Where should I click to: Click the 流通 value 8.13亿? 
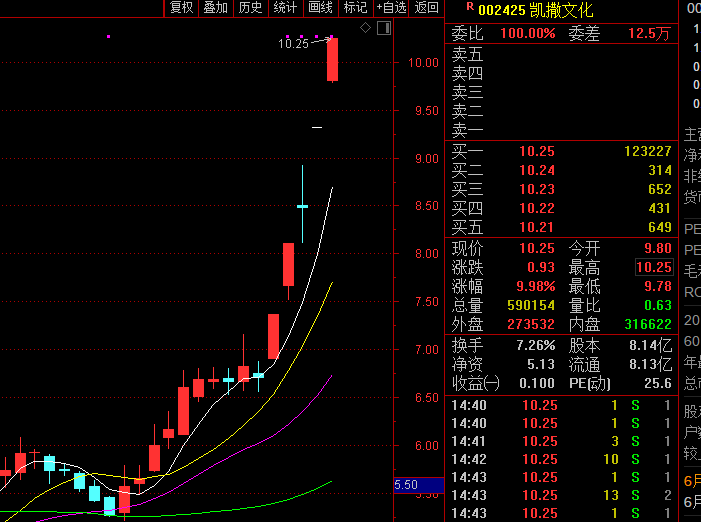[651, 365]
